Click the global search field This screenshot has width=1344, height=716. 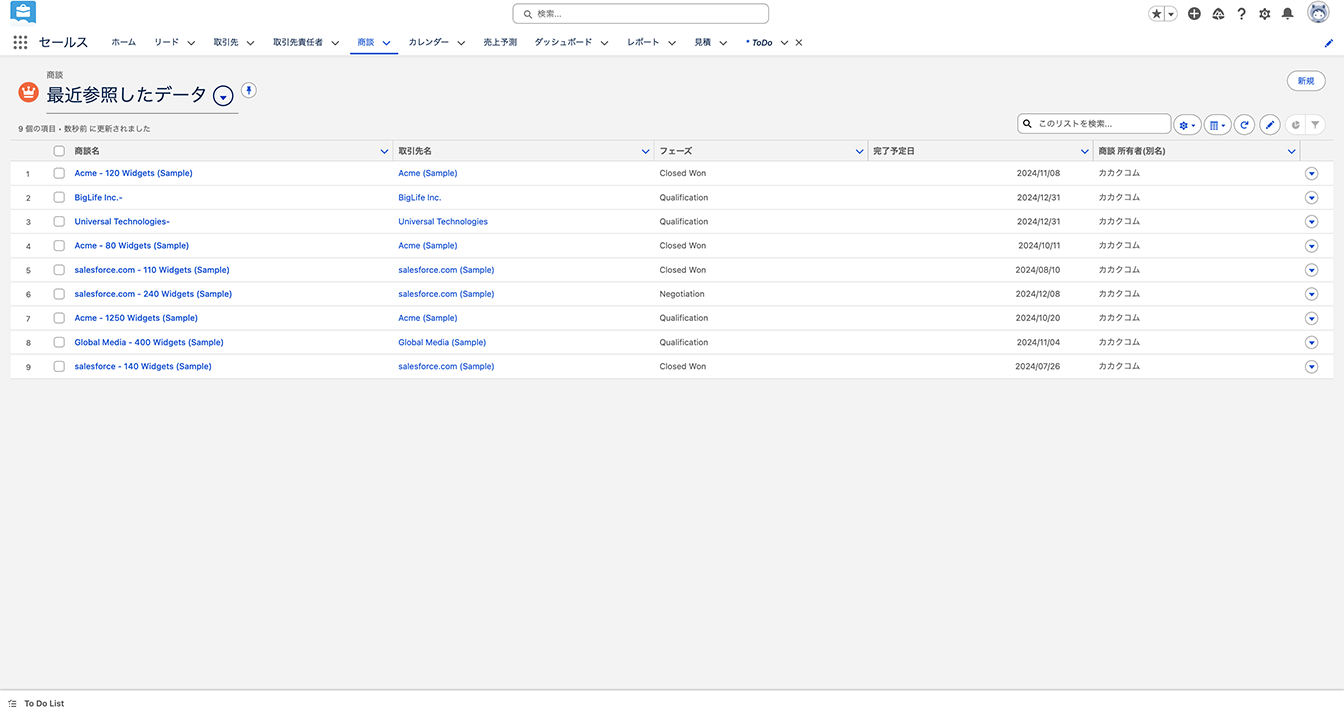[x=641, y=14]
